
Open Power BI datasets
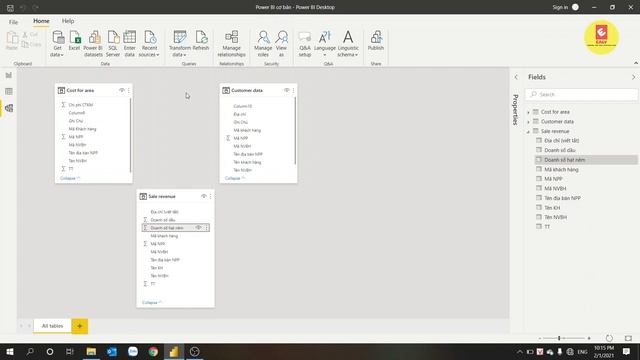pyautogui.click(x=93, y=44)
